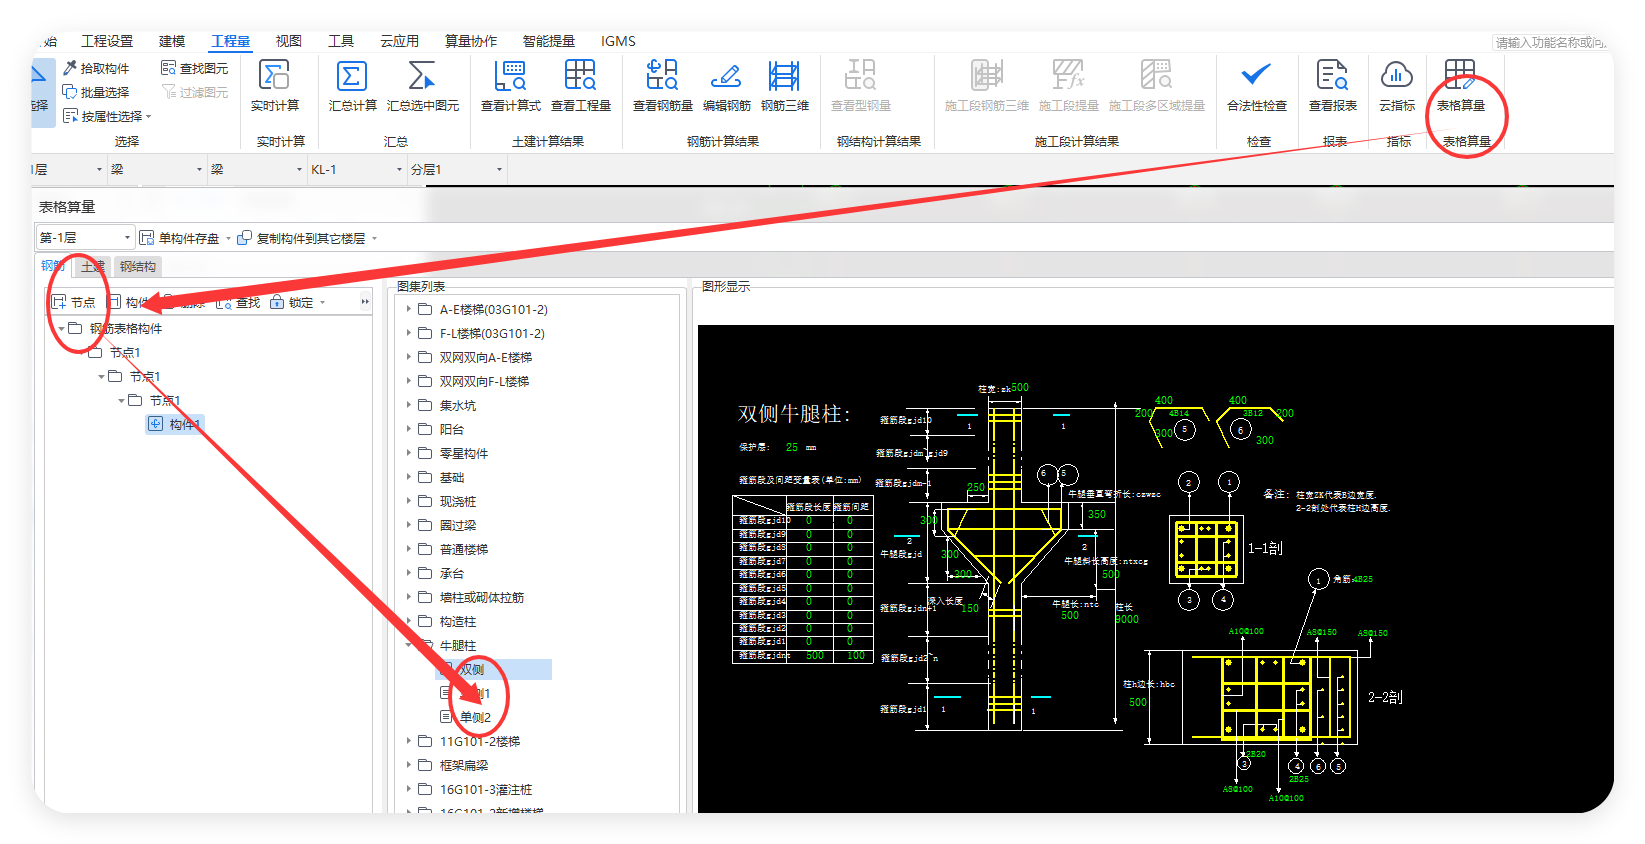The height and width of the screenshot is (844, 1645).
Task: Select the 普通楼梯 folder
Action: pos(453,549)
